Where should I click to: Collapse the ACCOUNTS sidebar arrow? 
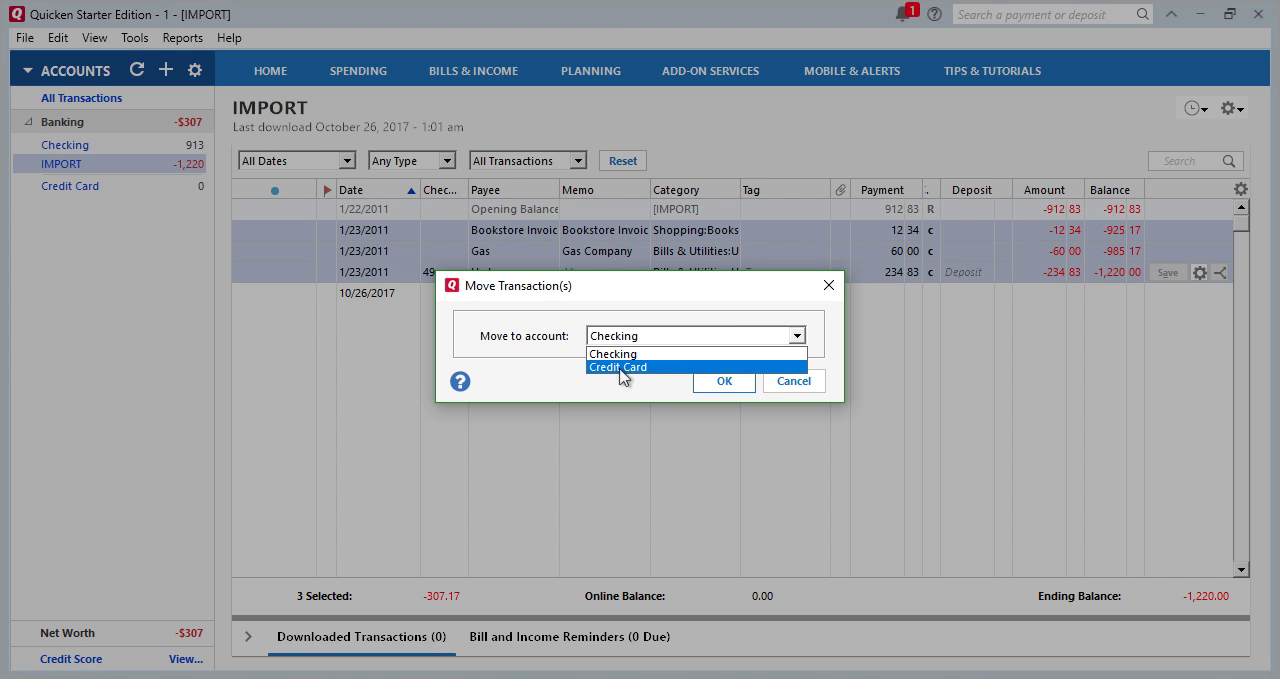[x=27, y=71]
